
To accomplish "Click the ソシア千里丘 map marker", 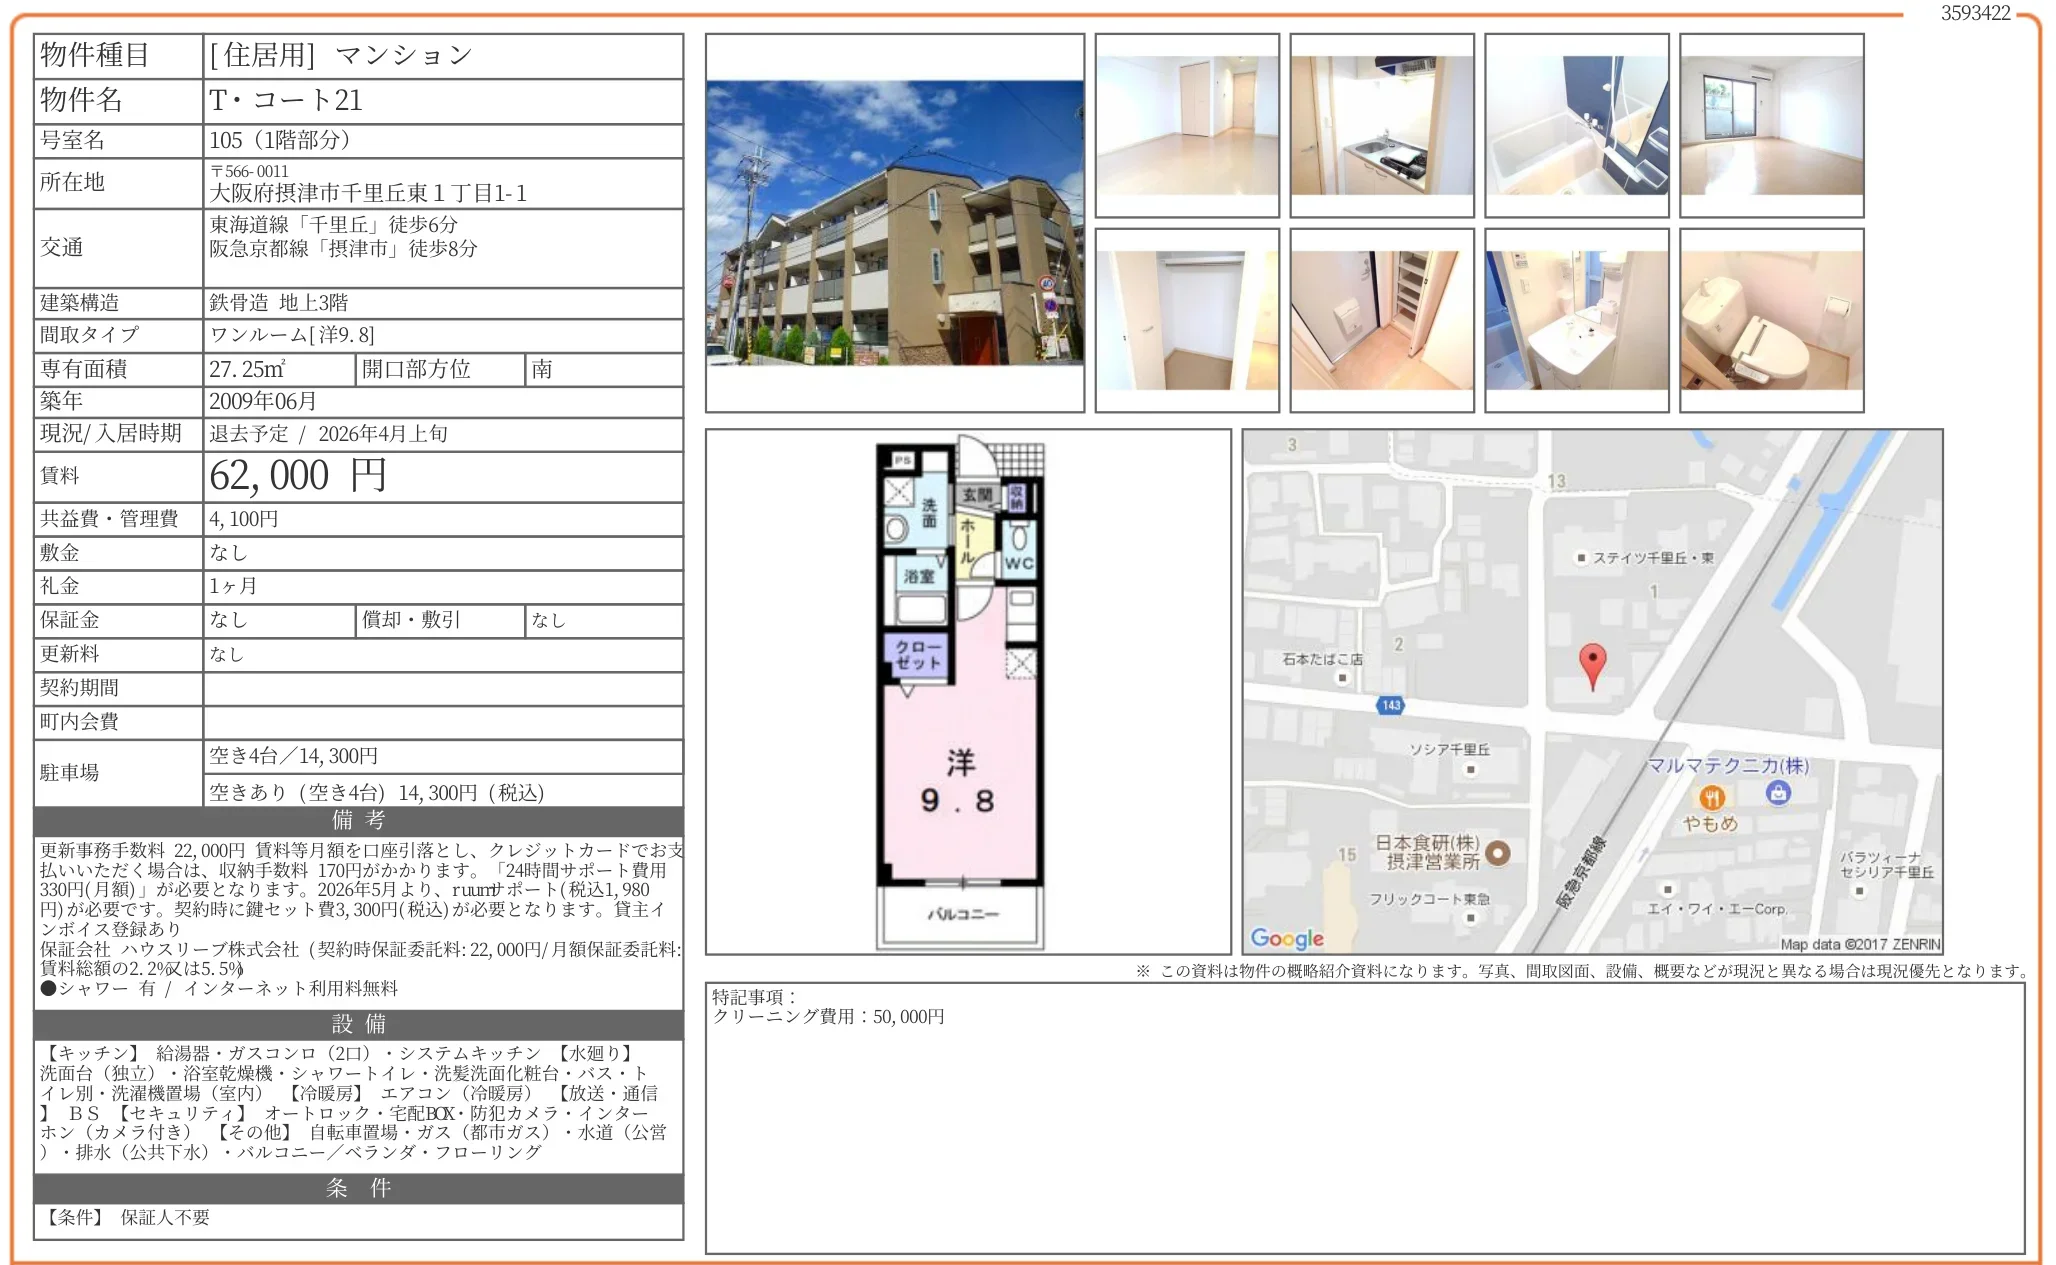I will tap(1470, 769).
